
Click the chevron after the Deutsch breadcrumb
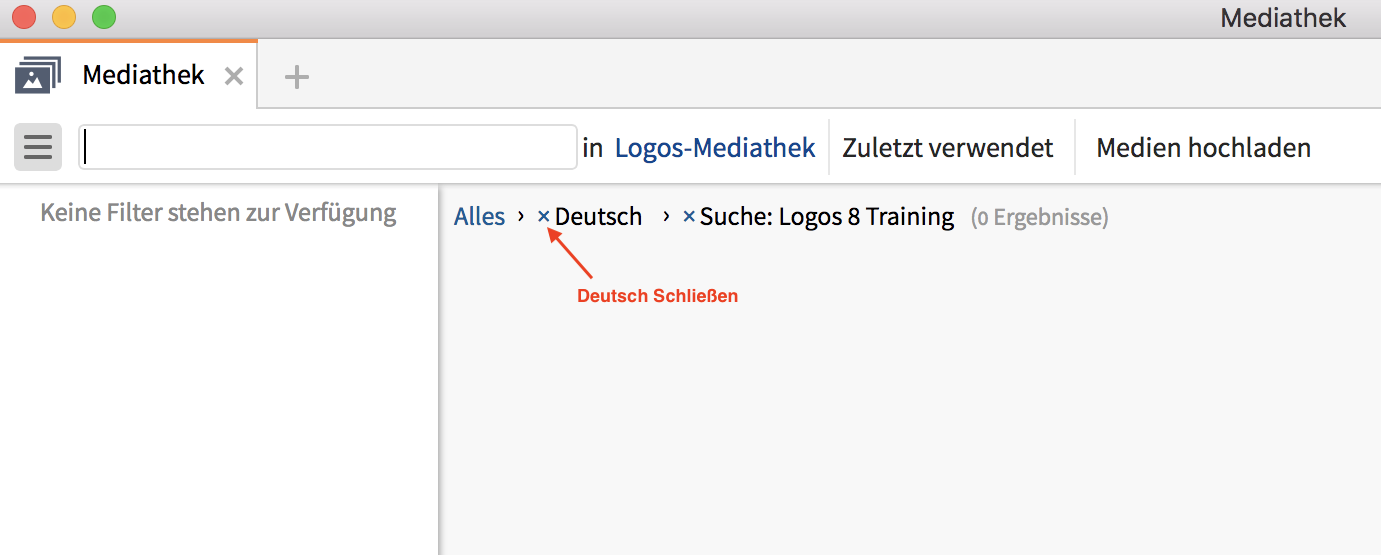[666, 216]
